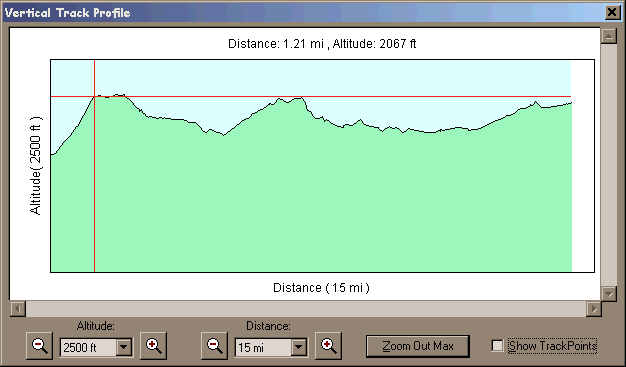Click the horizontal scrollbar left arrow

[18, 309]
